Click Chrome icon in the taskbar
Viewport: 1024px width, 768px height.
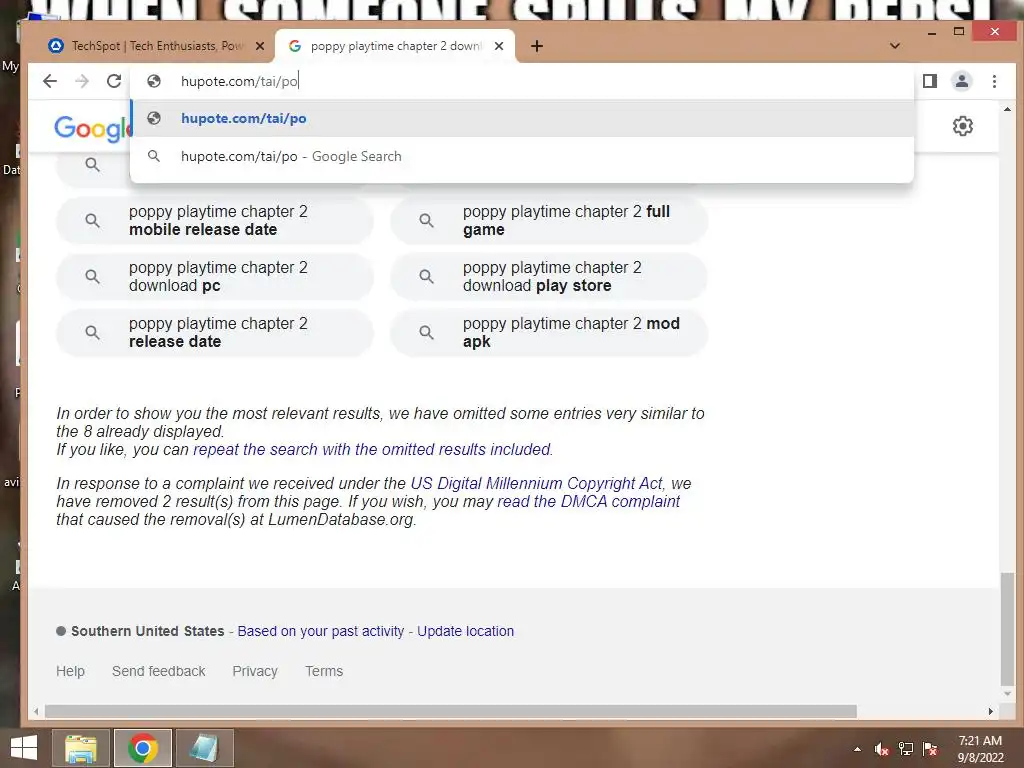(x=142, y=748)
